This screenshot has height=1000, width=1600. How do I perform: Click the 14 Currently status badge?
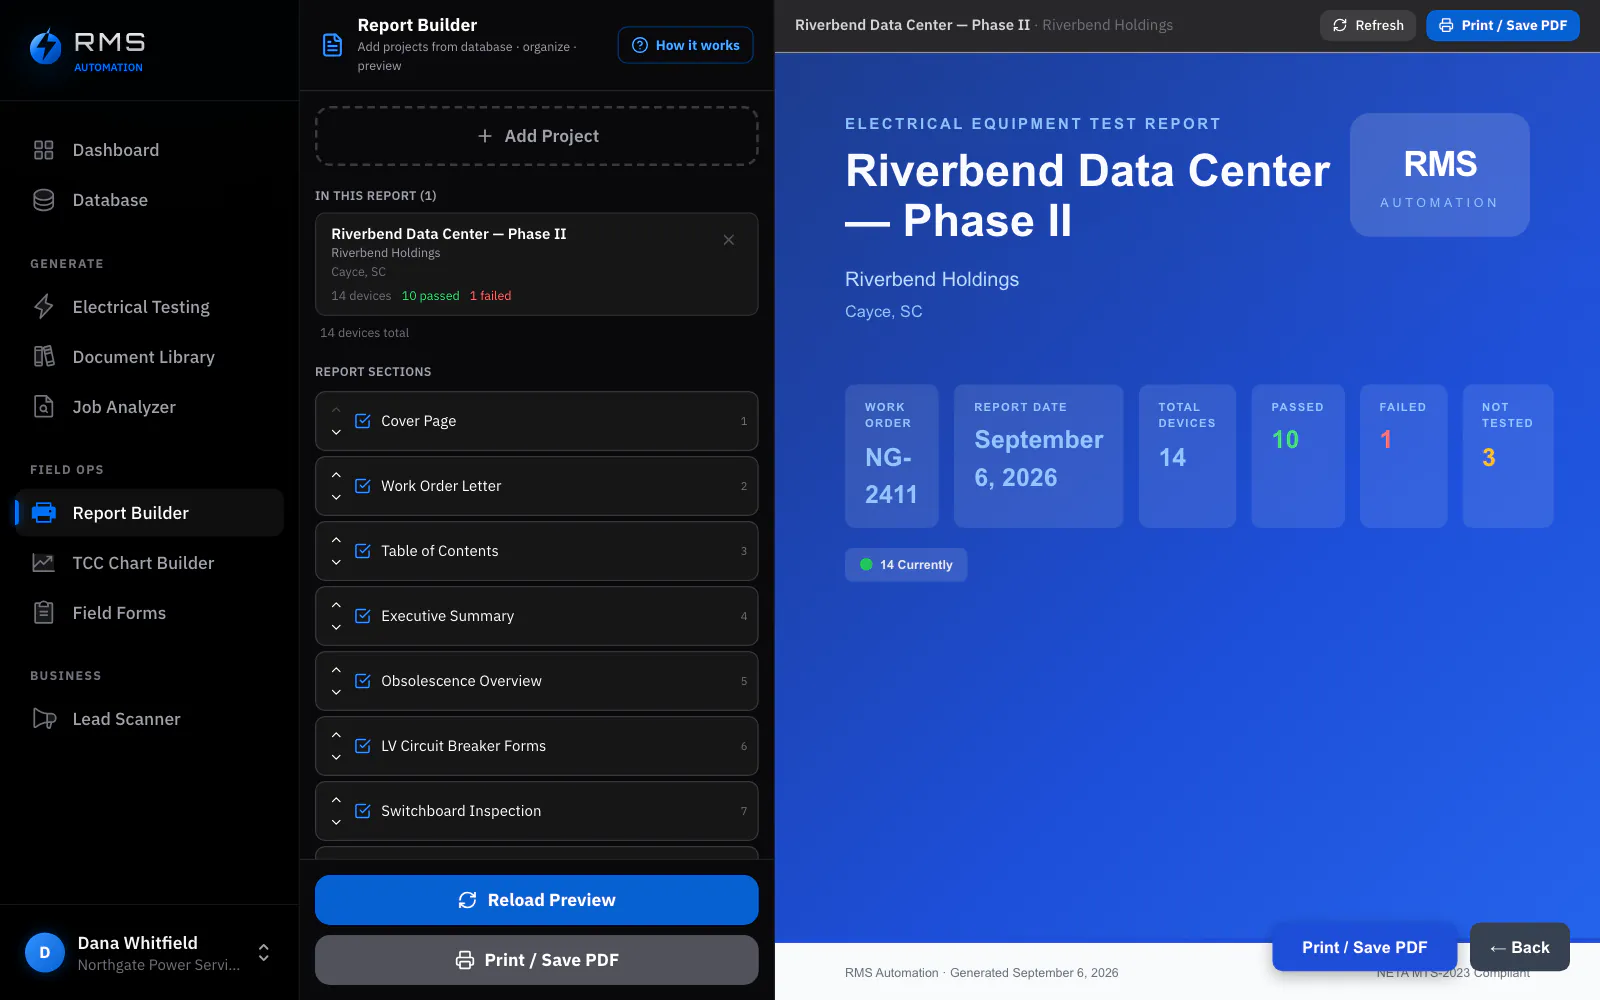coord(906,565)
